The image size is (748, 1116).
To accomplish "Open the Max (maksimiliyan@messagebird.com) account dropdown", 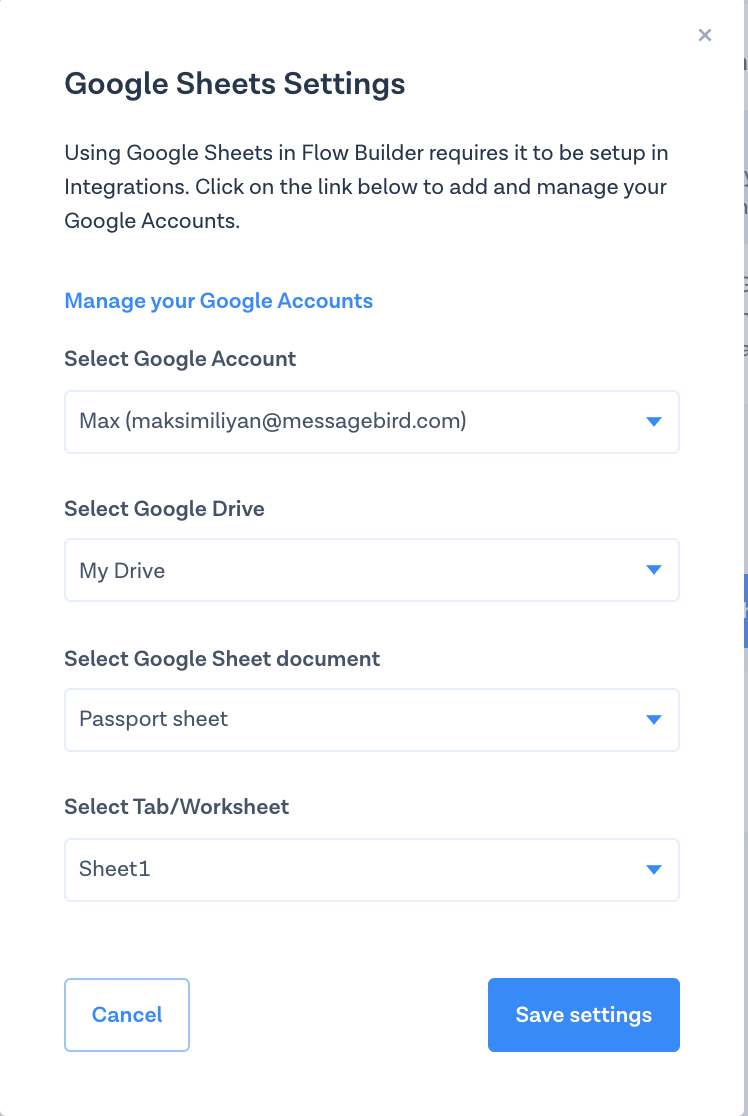I will [350, 422].
